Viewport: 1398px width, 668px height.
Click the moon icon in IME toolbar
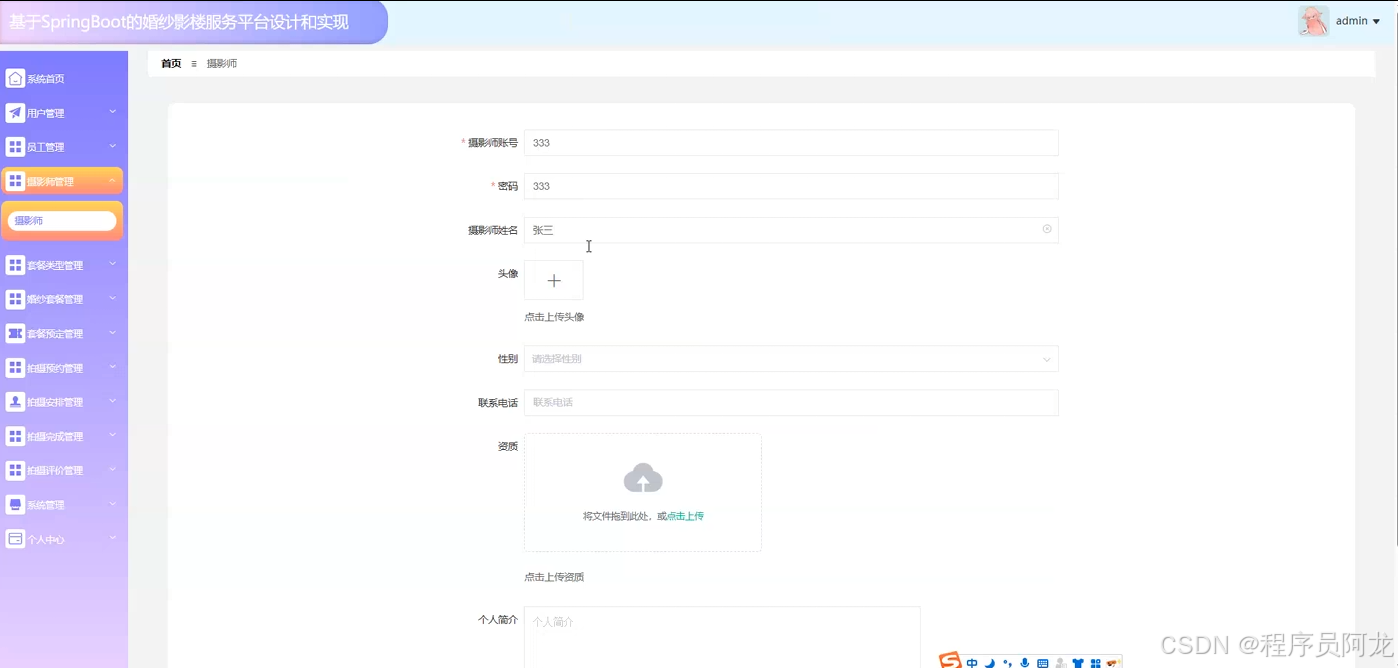coord(989,663)
